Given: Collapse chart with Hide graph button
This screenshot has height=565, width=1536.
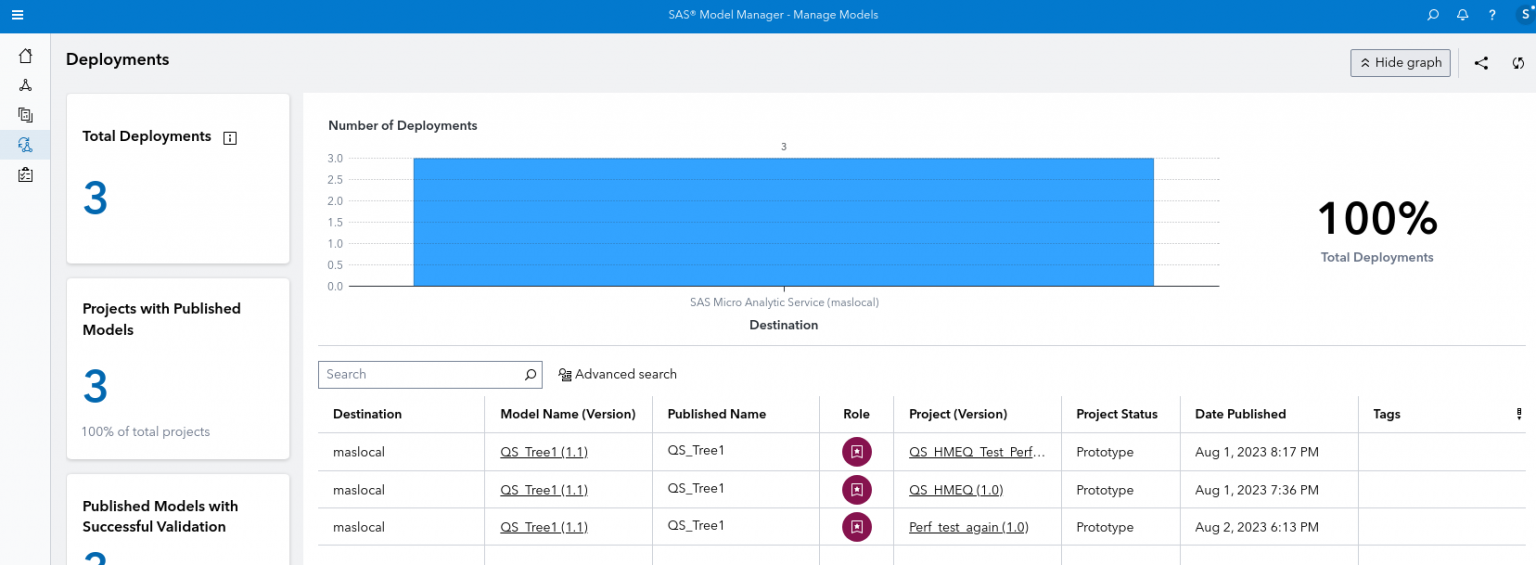Looking at the screenshot, I should coord(1400,63).
